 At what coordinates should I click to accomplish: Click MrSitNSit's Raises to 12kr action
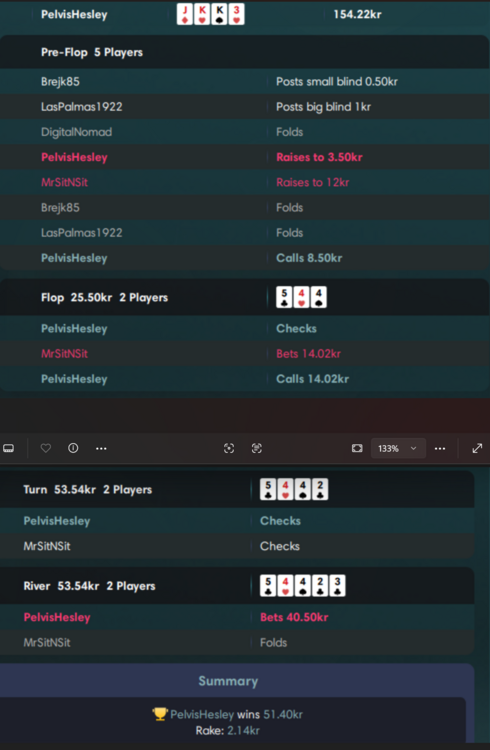[x=312, y=182]
